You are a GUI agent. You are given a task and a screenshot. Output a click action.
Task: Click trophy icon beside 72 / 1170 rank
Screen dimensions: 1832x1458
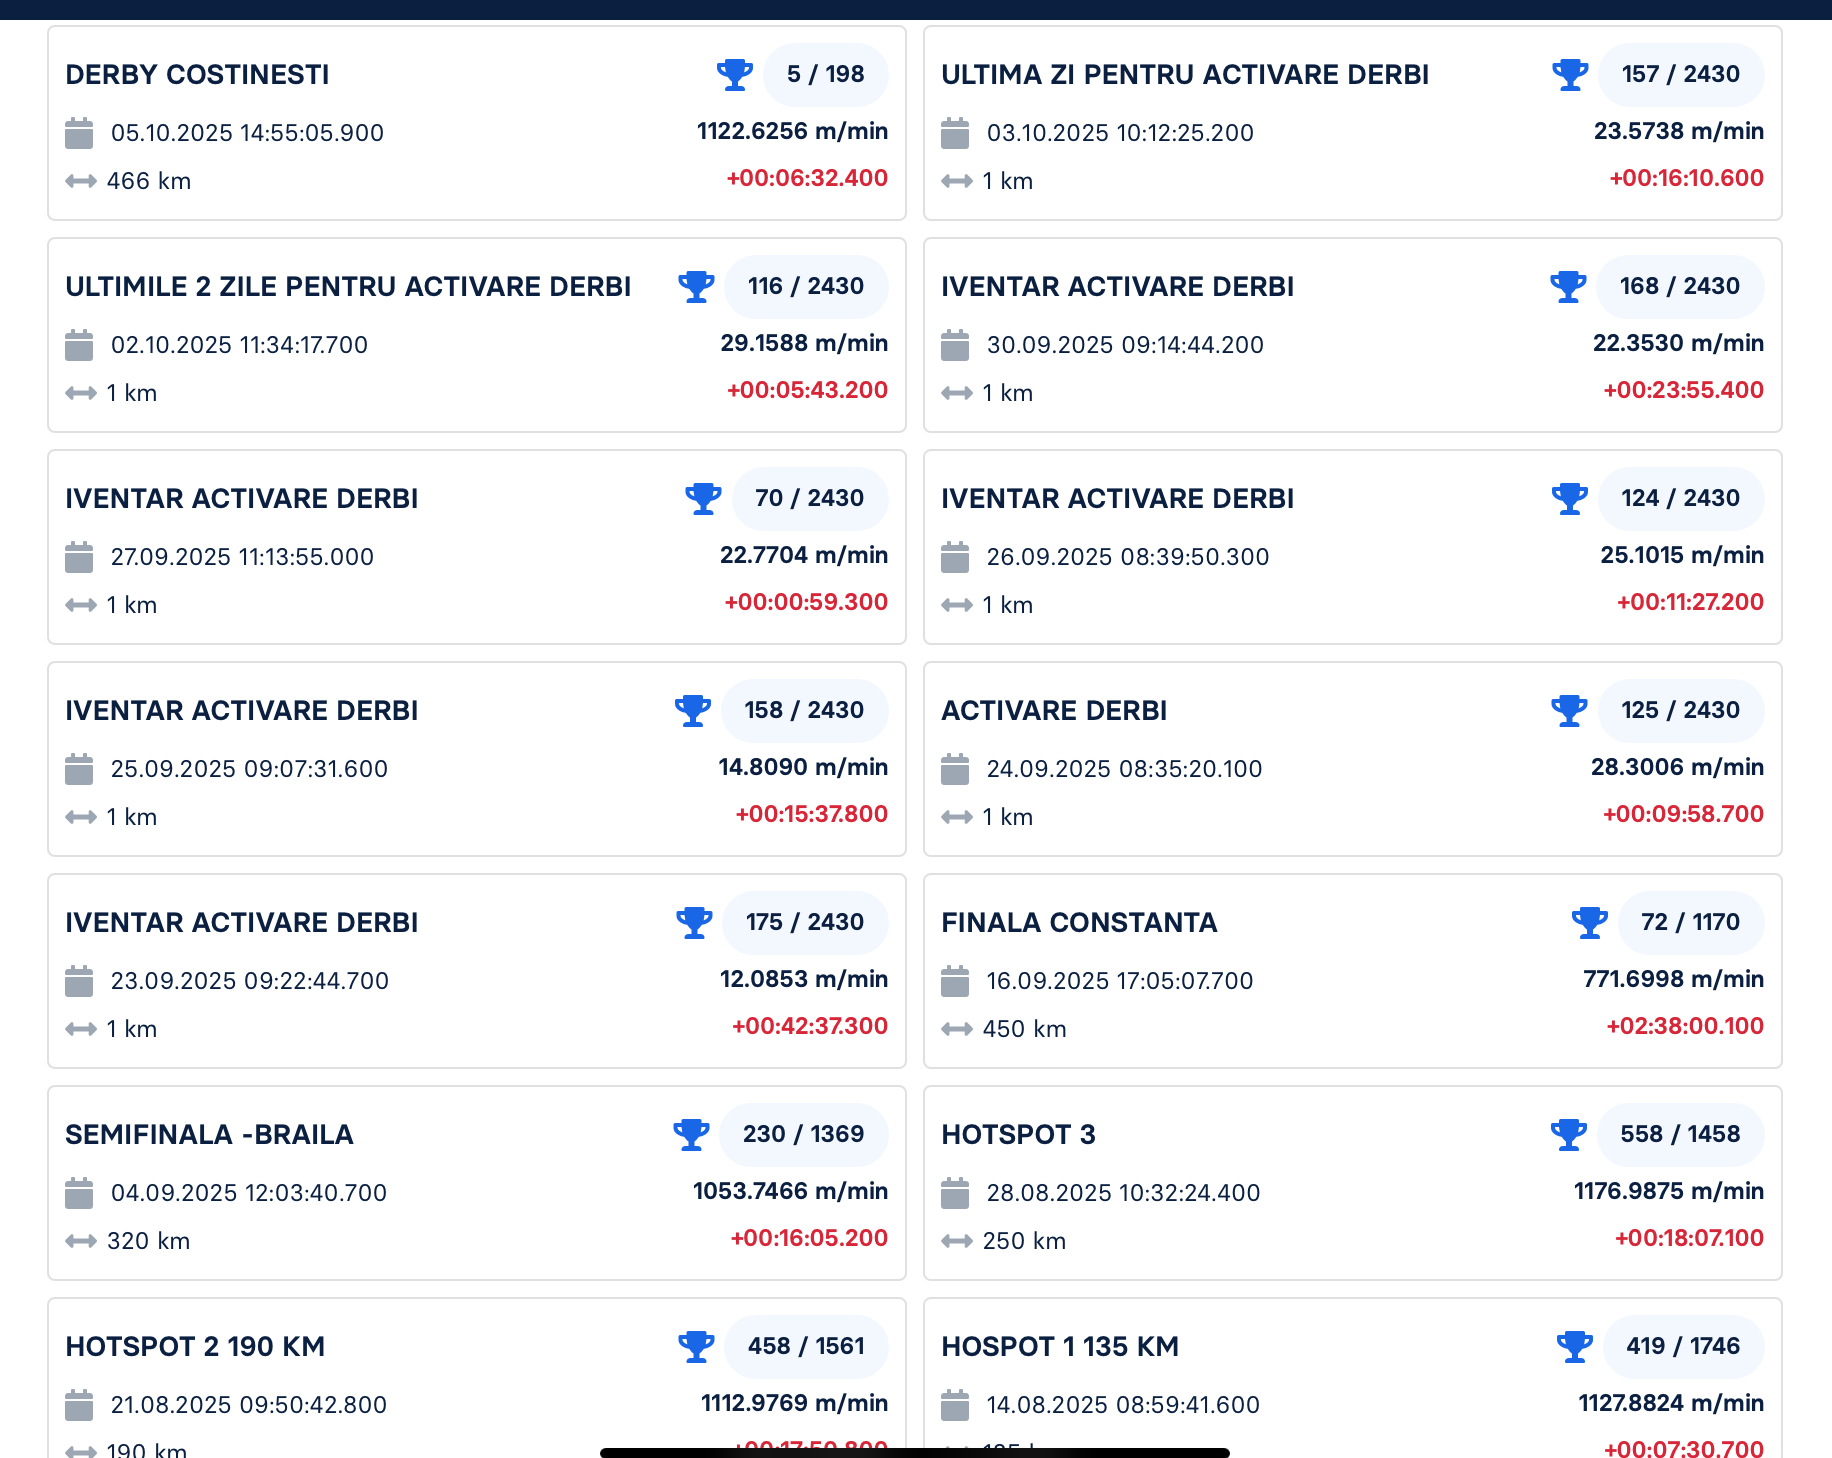[1589, 922]
